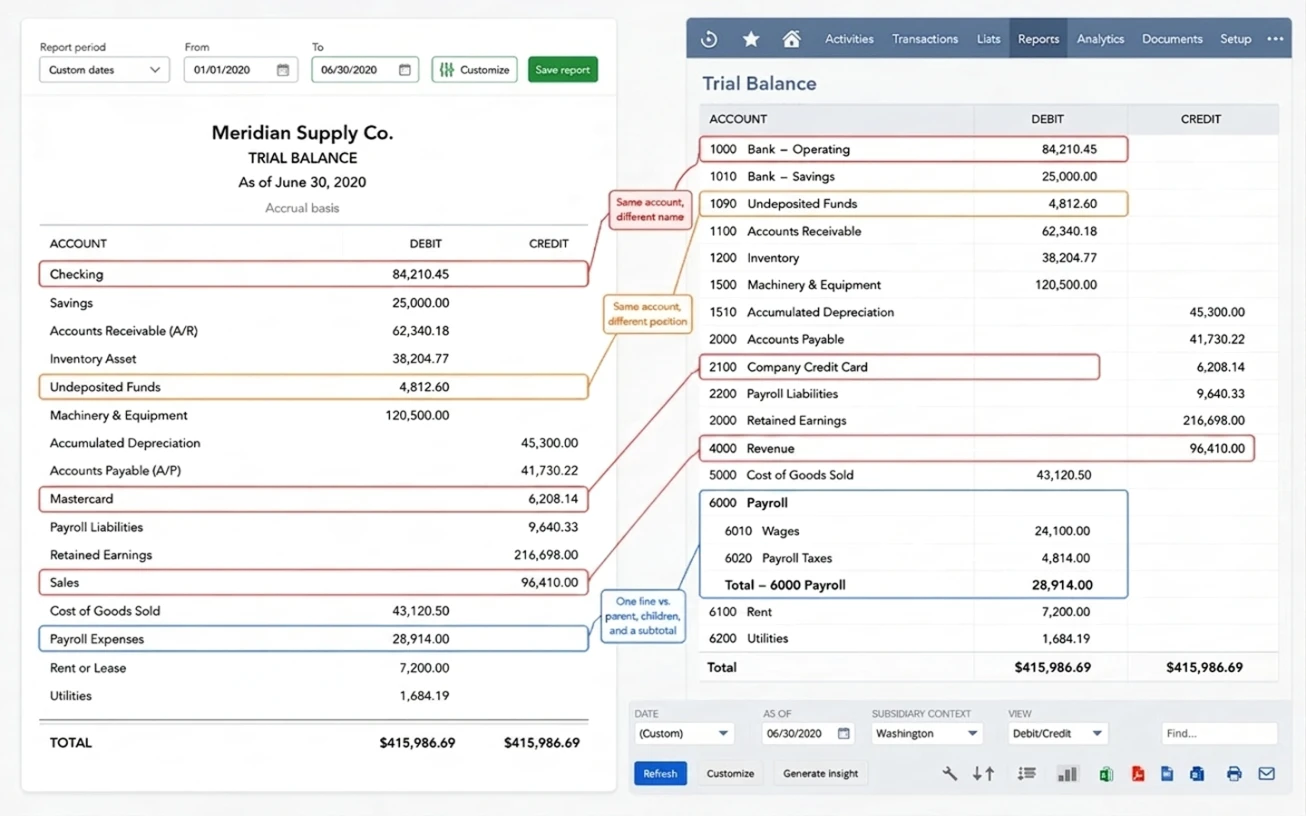Click the 4000 Revenue row
The height and width of the screenshot is (816, 1306).
(976, 449)
